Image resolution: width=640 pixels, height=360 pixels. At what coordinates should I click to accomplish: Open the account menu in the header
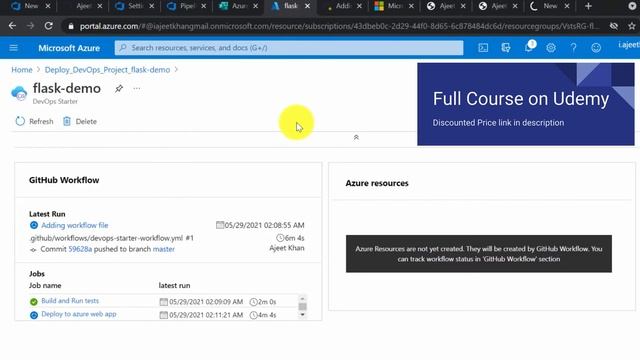coord(629,45)
